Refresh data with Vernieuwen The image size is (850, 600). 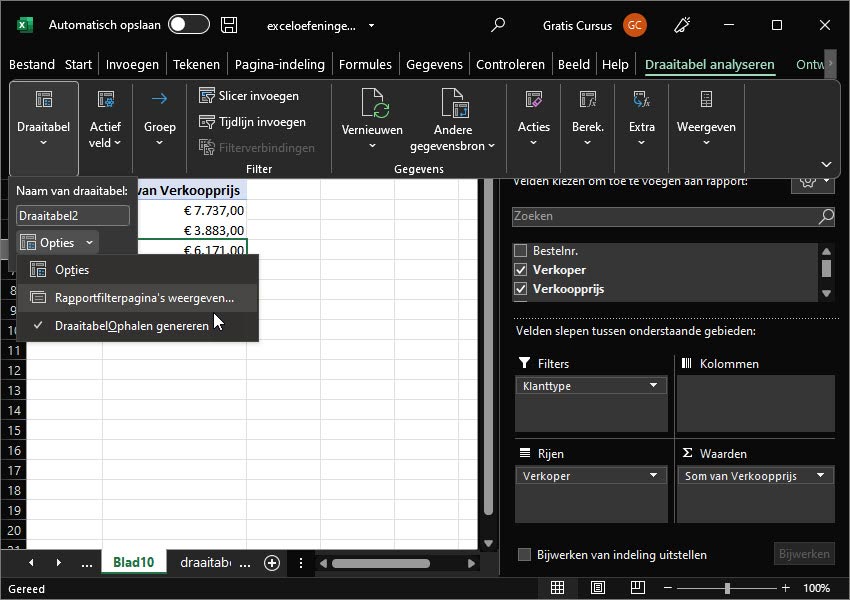372,119
